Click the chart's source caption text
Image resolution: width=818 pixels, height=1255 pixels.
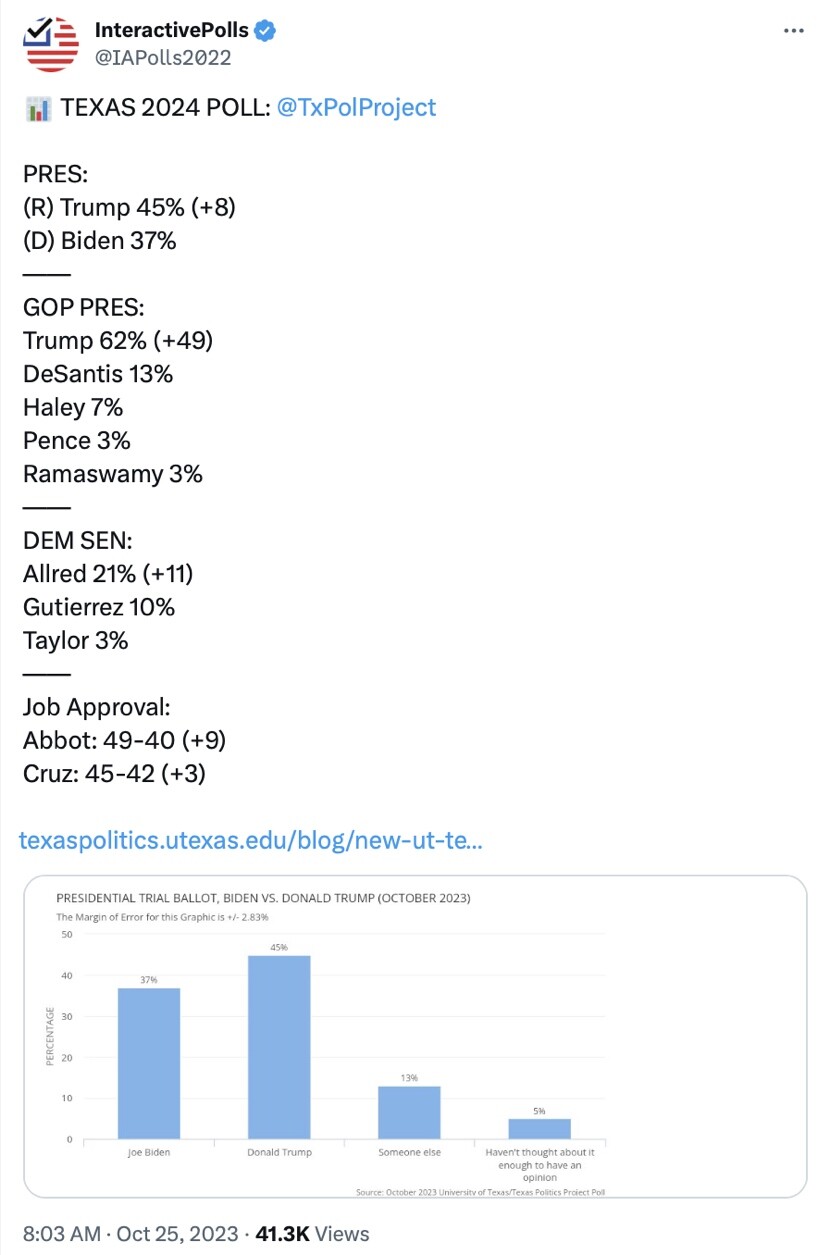tap(481, 1191)
